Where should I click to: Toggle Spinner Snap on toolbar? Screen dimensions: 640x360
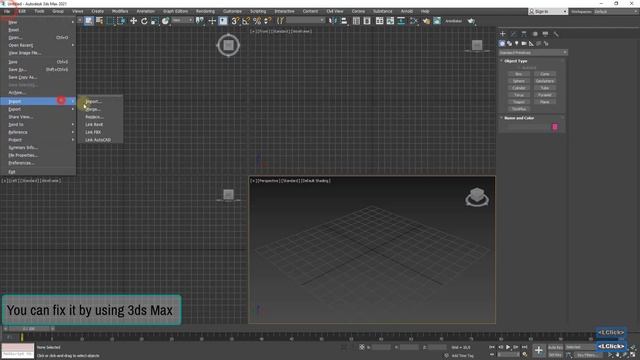point(268,21)
